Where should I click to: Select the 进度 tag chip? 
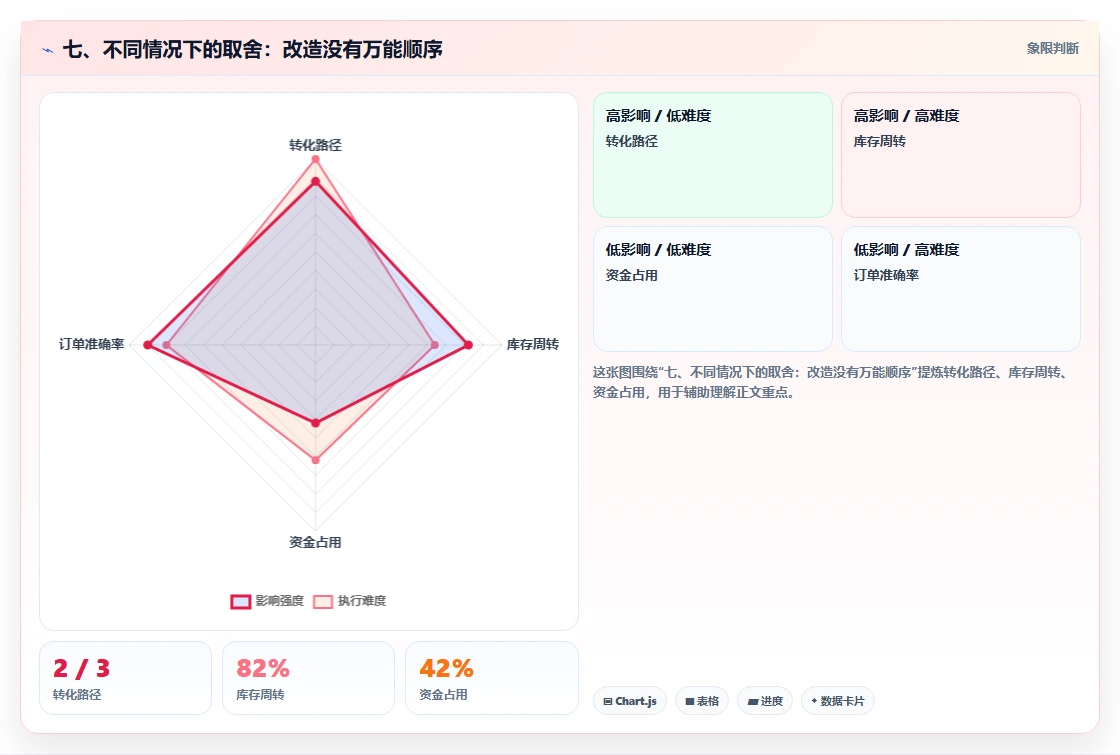click(765, 701)
